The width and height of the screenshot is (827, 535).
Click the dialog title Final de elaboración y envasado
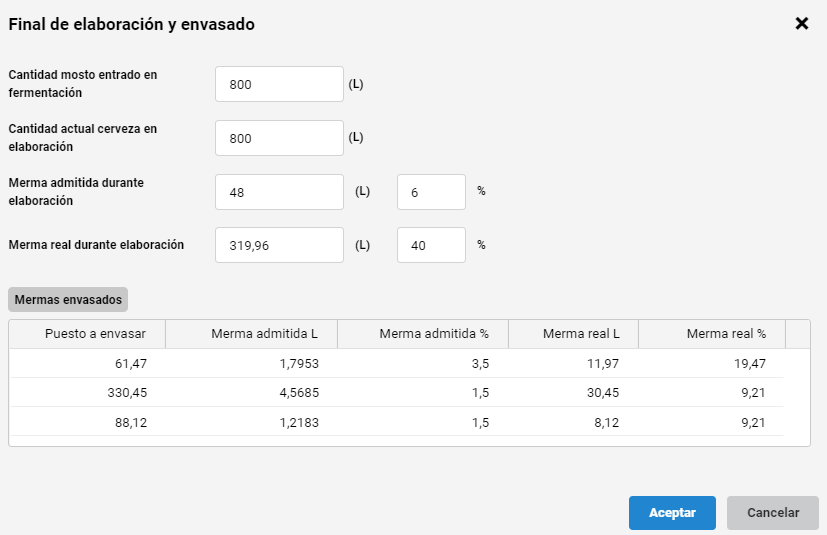click(131, 24)
